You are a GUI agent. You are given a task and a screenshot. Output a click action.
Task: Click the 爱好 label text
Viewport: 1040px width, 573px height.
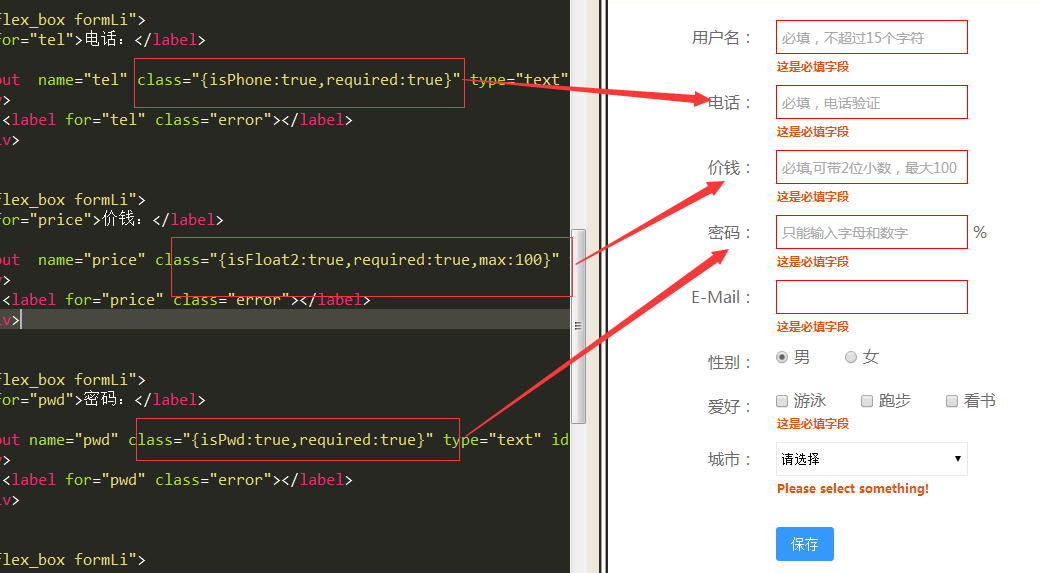[729, 407]
